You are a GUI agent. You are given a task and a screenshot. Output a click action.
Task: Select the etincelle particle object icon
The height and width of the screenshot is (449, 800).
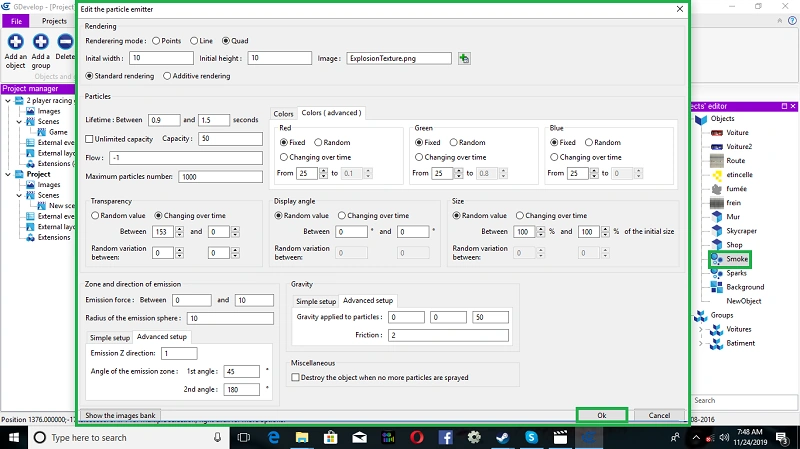coord(717,175)
